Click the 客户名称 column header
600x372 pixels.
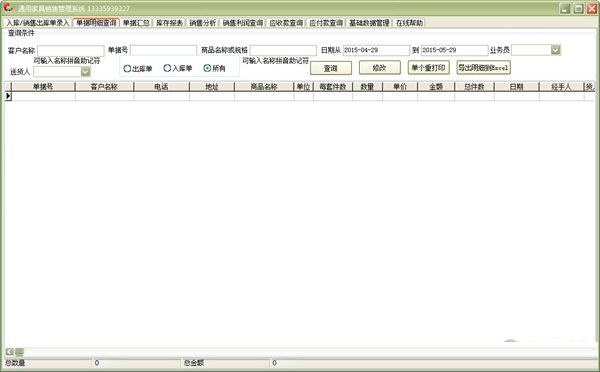(x=104, y=86)
